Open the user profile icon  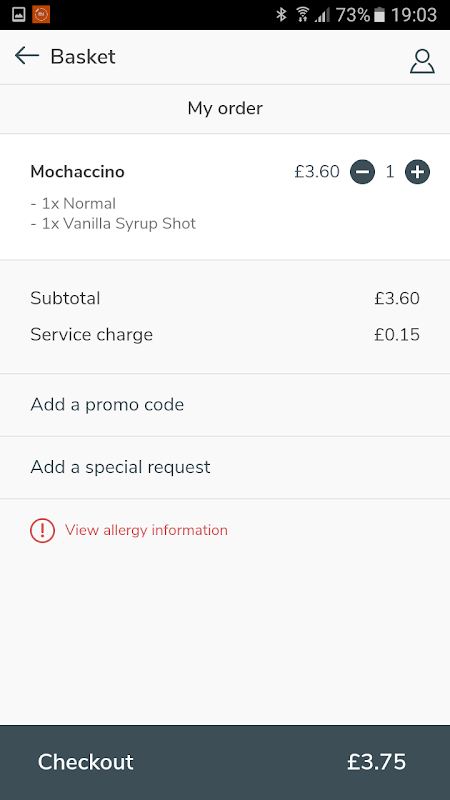point(422,62)
